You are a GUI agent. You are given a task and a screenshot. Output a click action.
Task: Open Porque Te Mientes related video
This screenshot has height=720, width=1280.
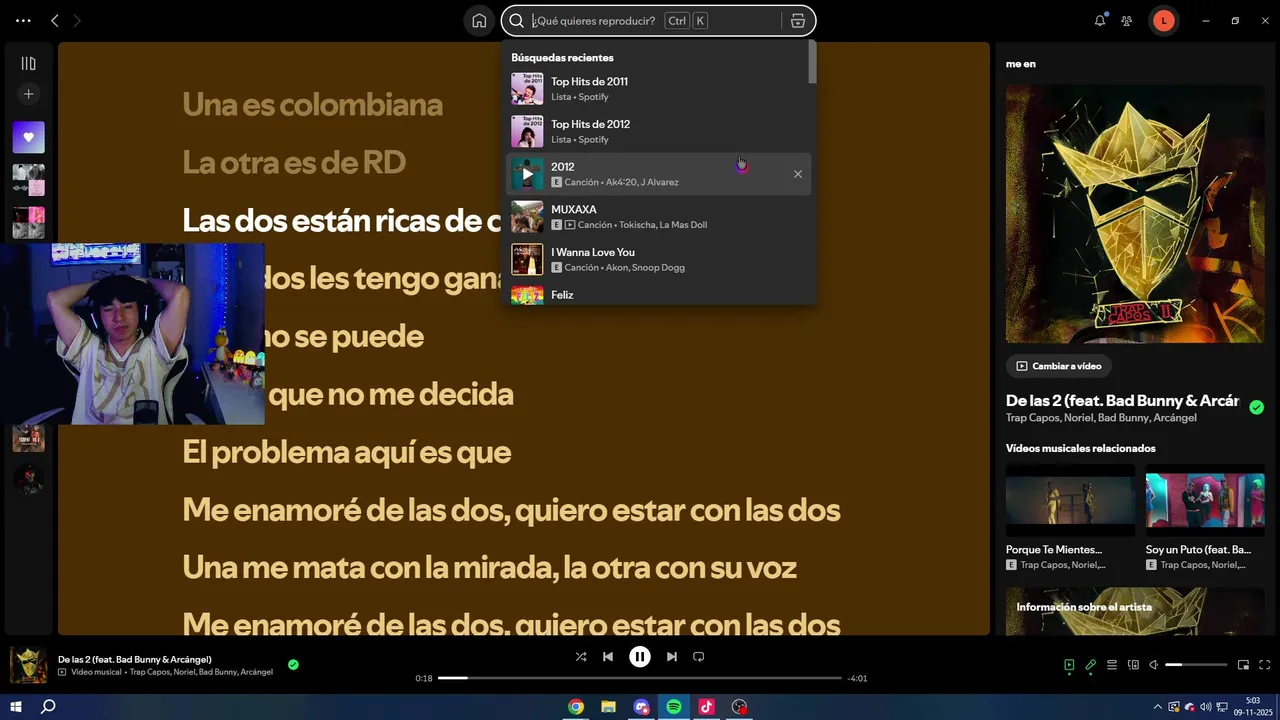pos(1070,517)
